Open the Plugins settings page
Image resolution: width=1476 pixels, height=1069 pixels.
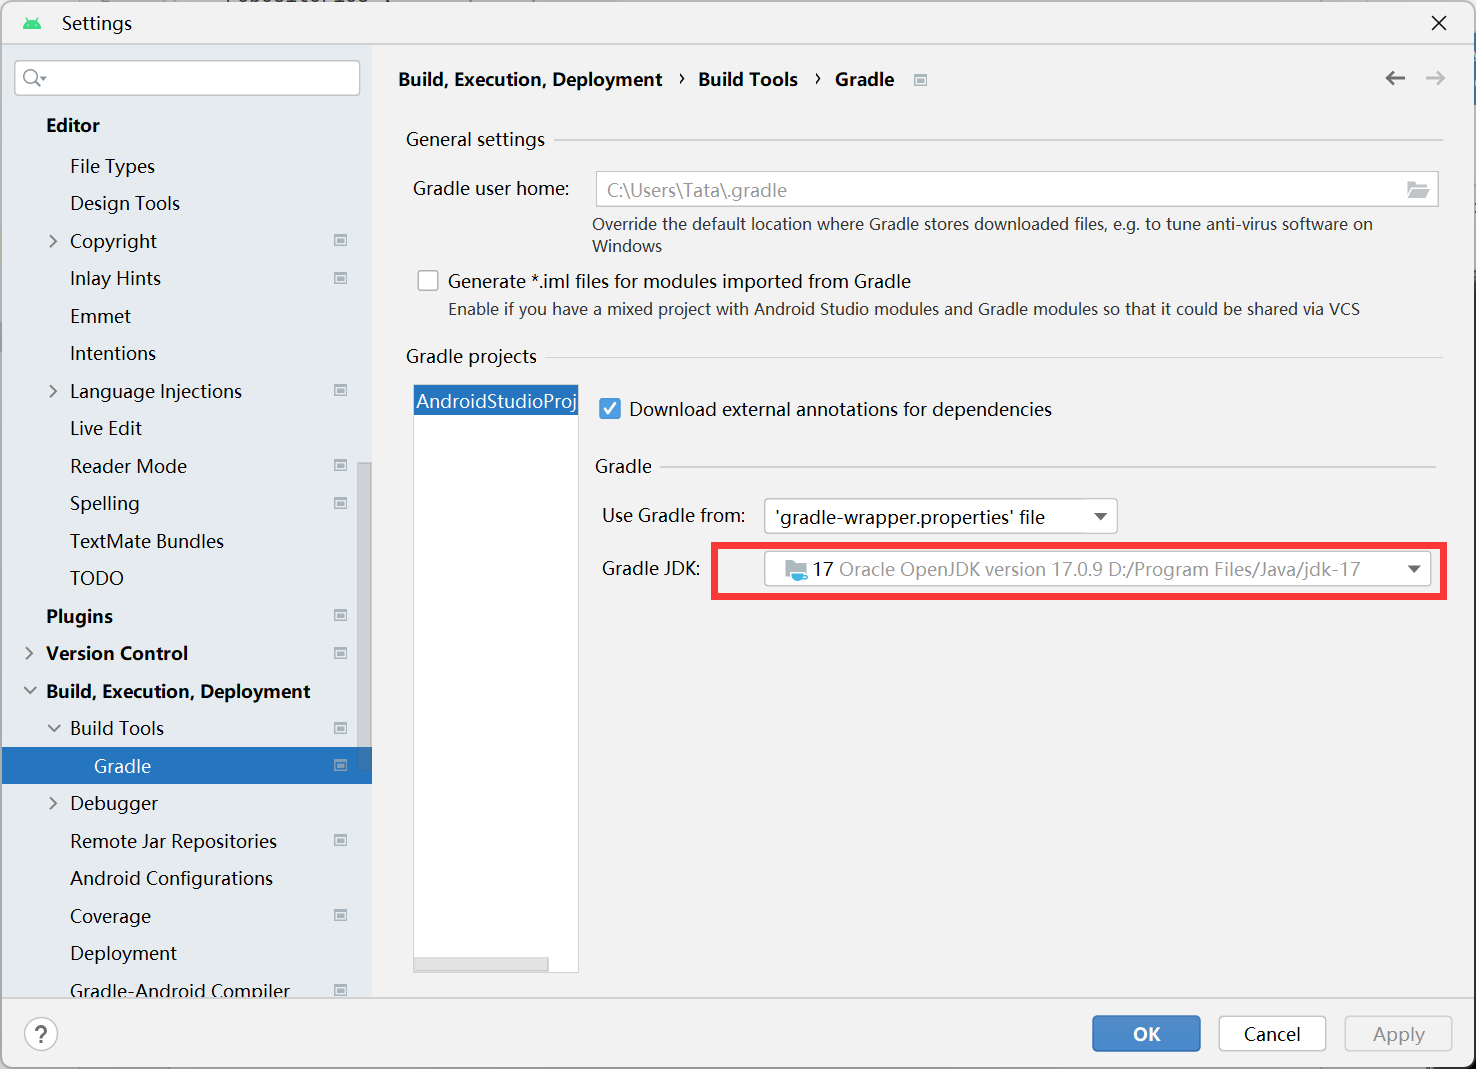click(79, 616)
